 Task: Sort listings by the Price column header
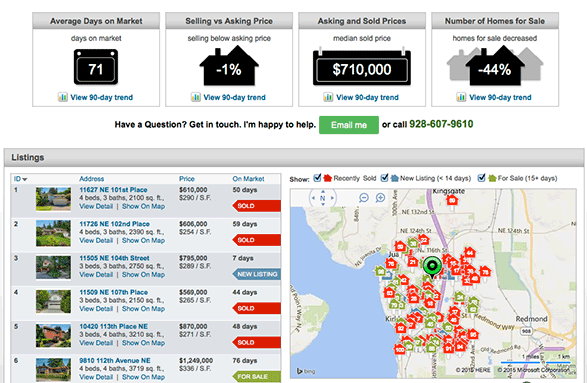[186, 179]
